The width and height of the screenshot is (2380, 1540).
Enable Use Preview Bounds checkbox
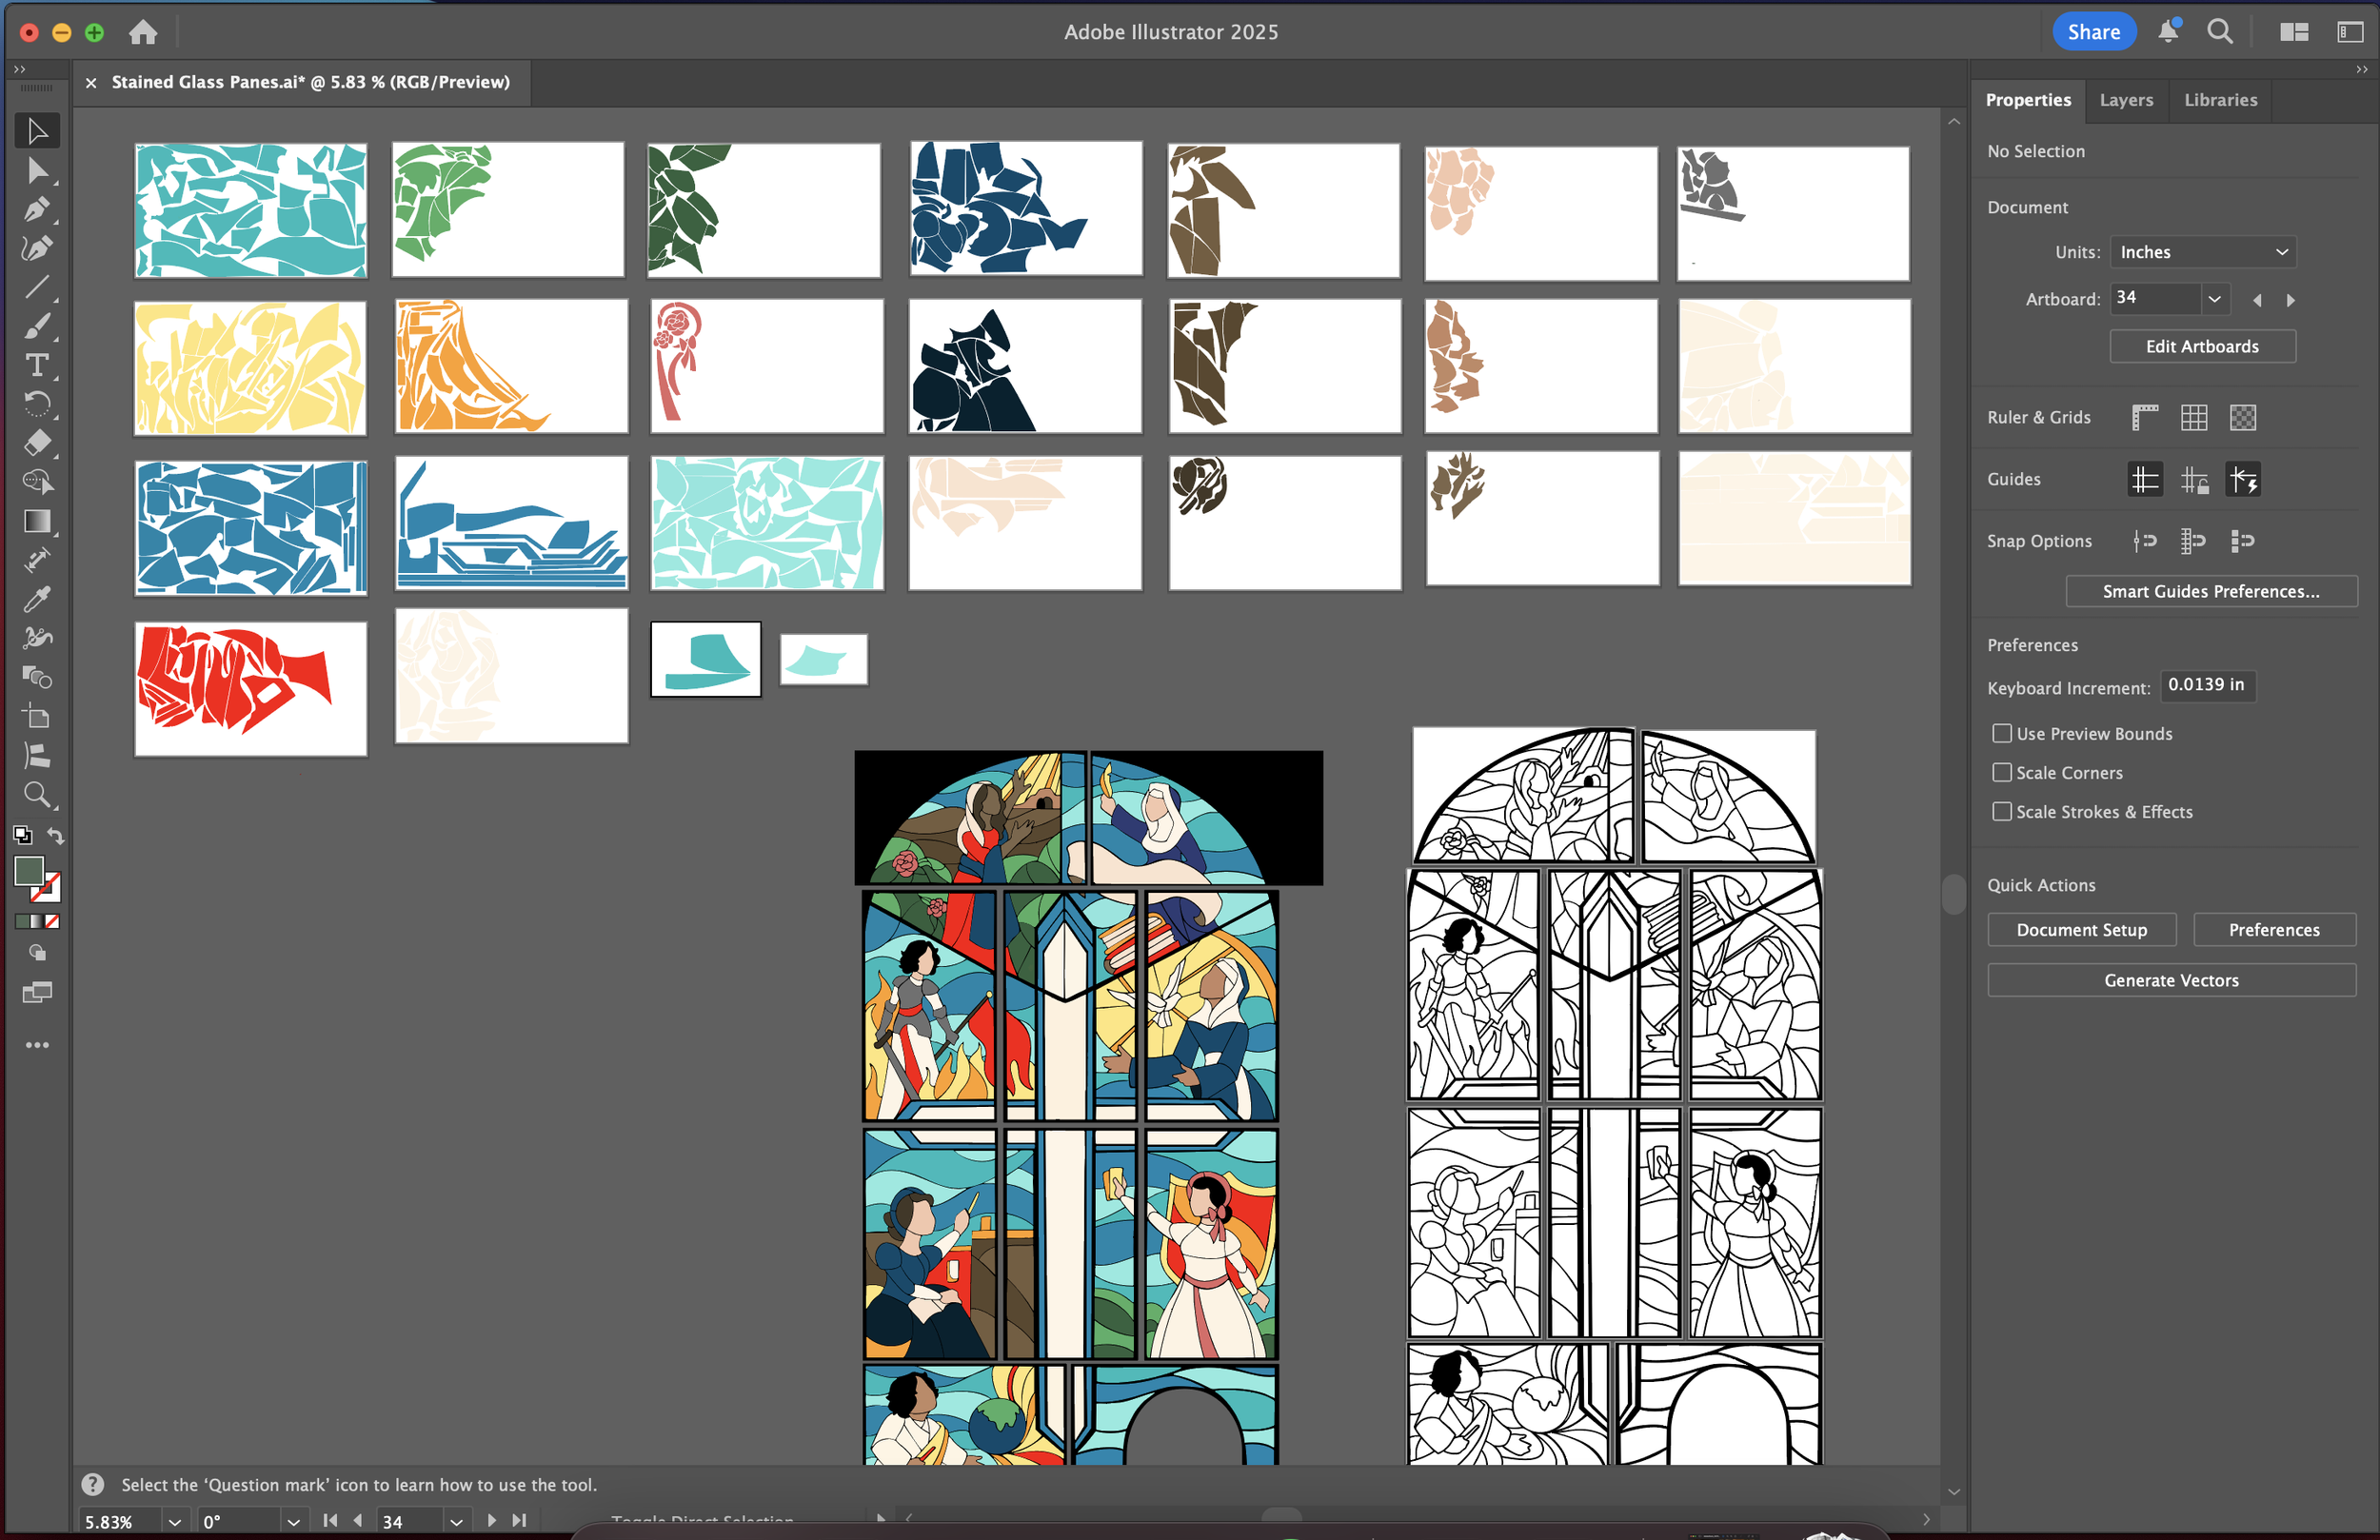(x=2001, y=734)
